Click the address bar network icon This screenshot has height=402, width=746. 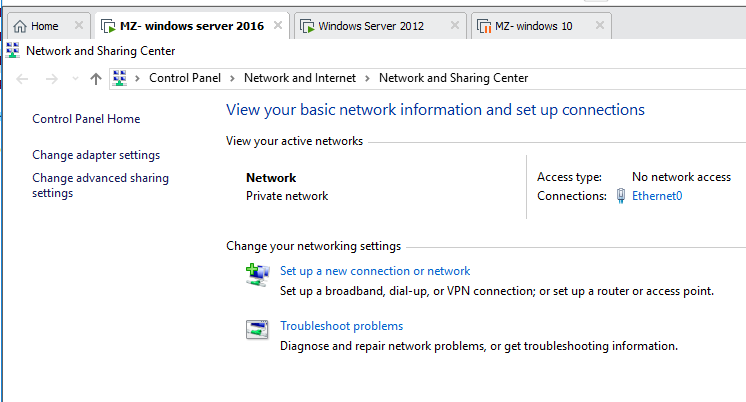coord(120,78)
